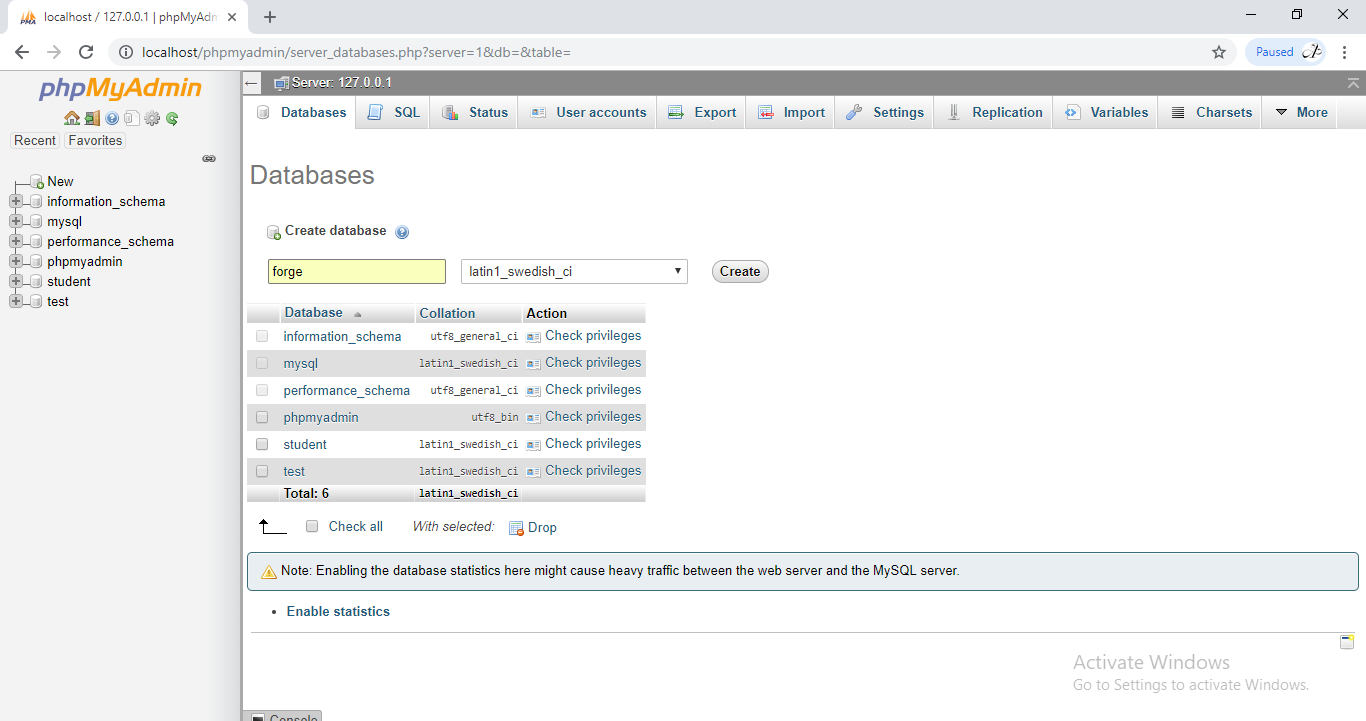Click the top-right double chevron icon
1366x721 pixels.
pyautogui.click(x=1353, y=83)
